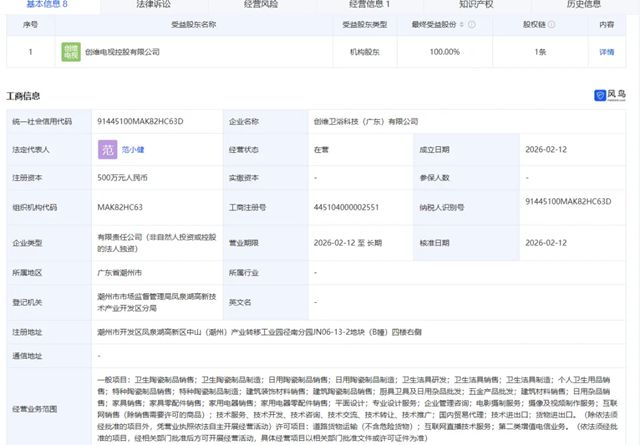Sort by 最终受益股份 arrows
The image size is (640, 445).
click(462, 24)
